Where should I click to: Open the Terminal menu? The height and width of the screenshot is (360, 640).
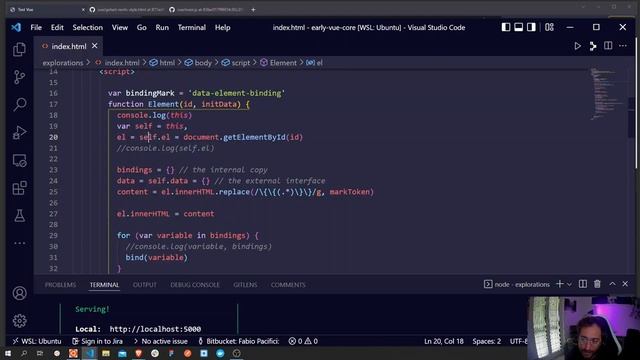coord(191,27)
